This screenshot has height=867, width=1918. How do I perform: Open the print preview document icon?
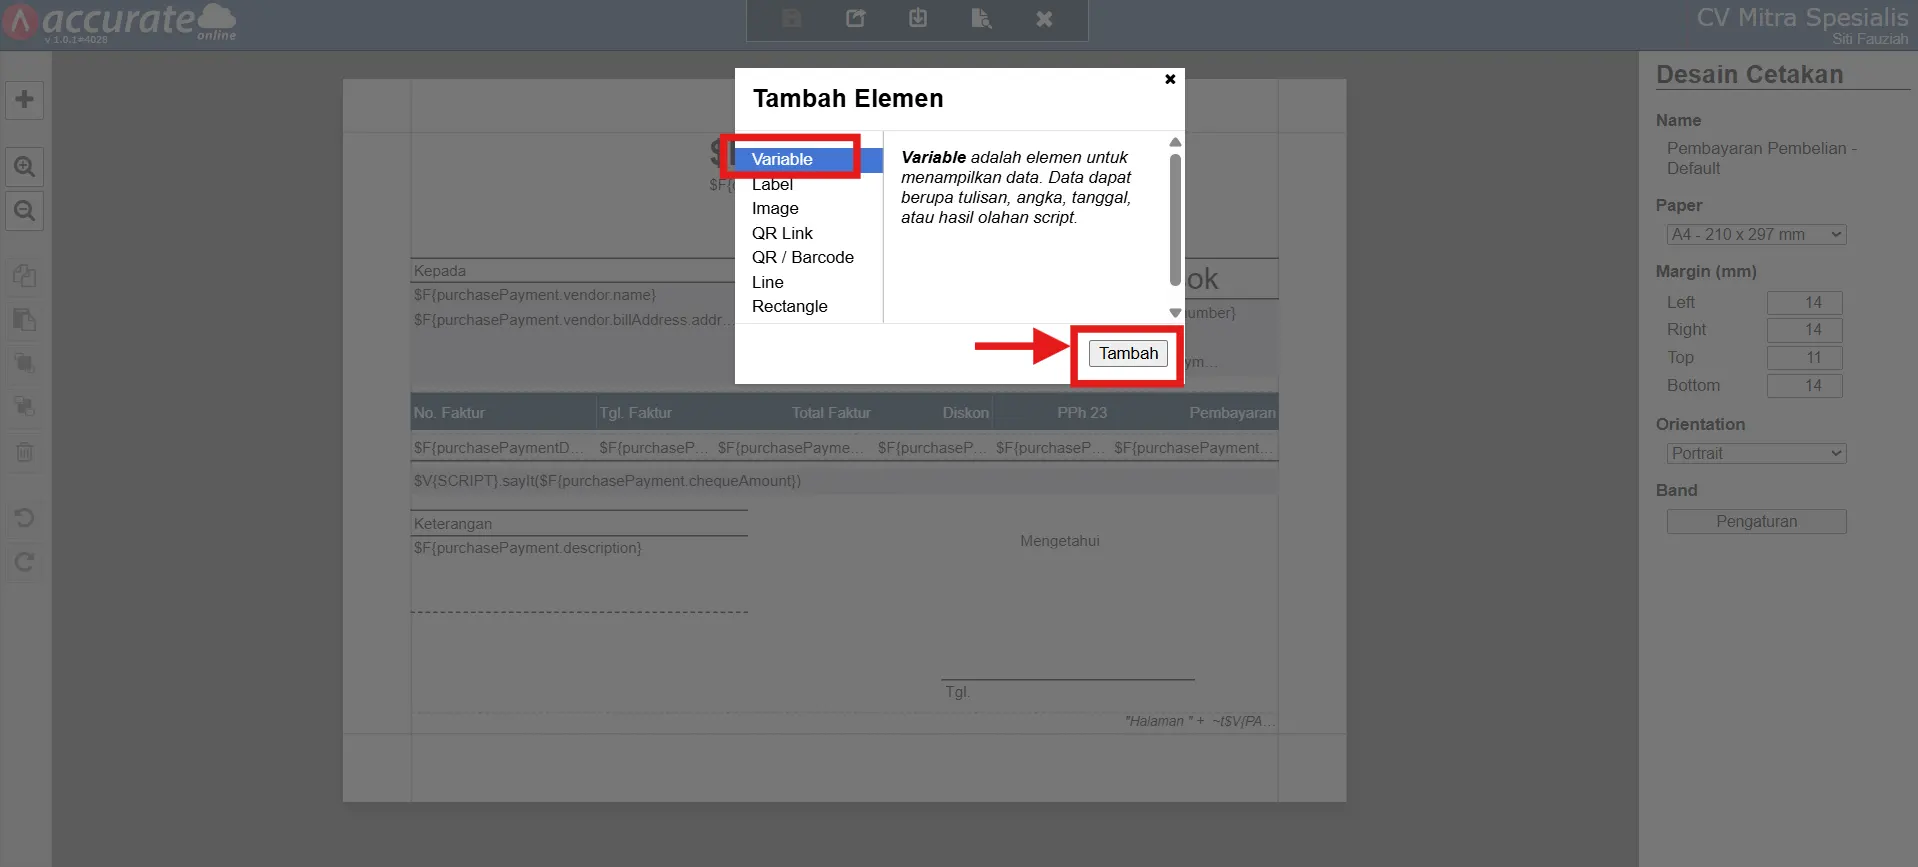coord(981,19)
